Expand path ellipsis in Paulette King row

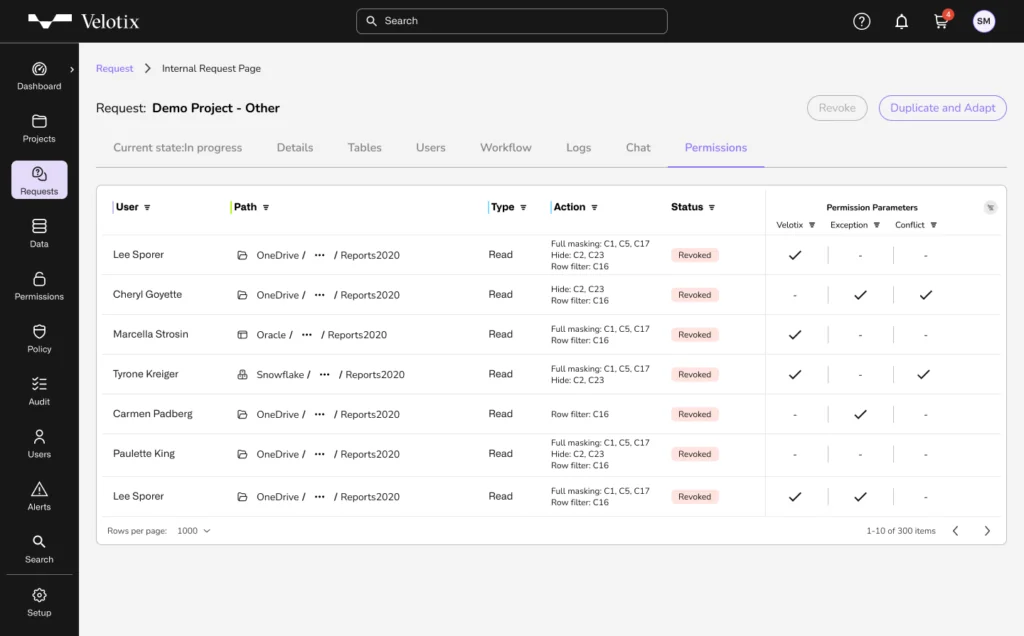[x=319, y=454]
